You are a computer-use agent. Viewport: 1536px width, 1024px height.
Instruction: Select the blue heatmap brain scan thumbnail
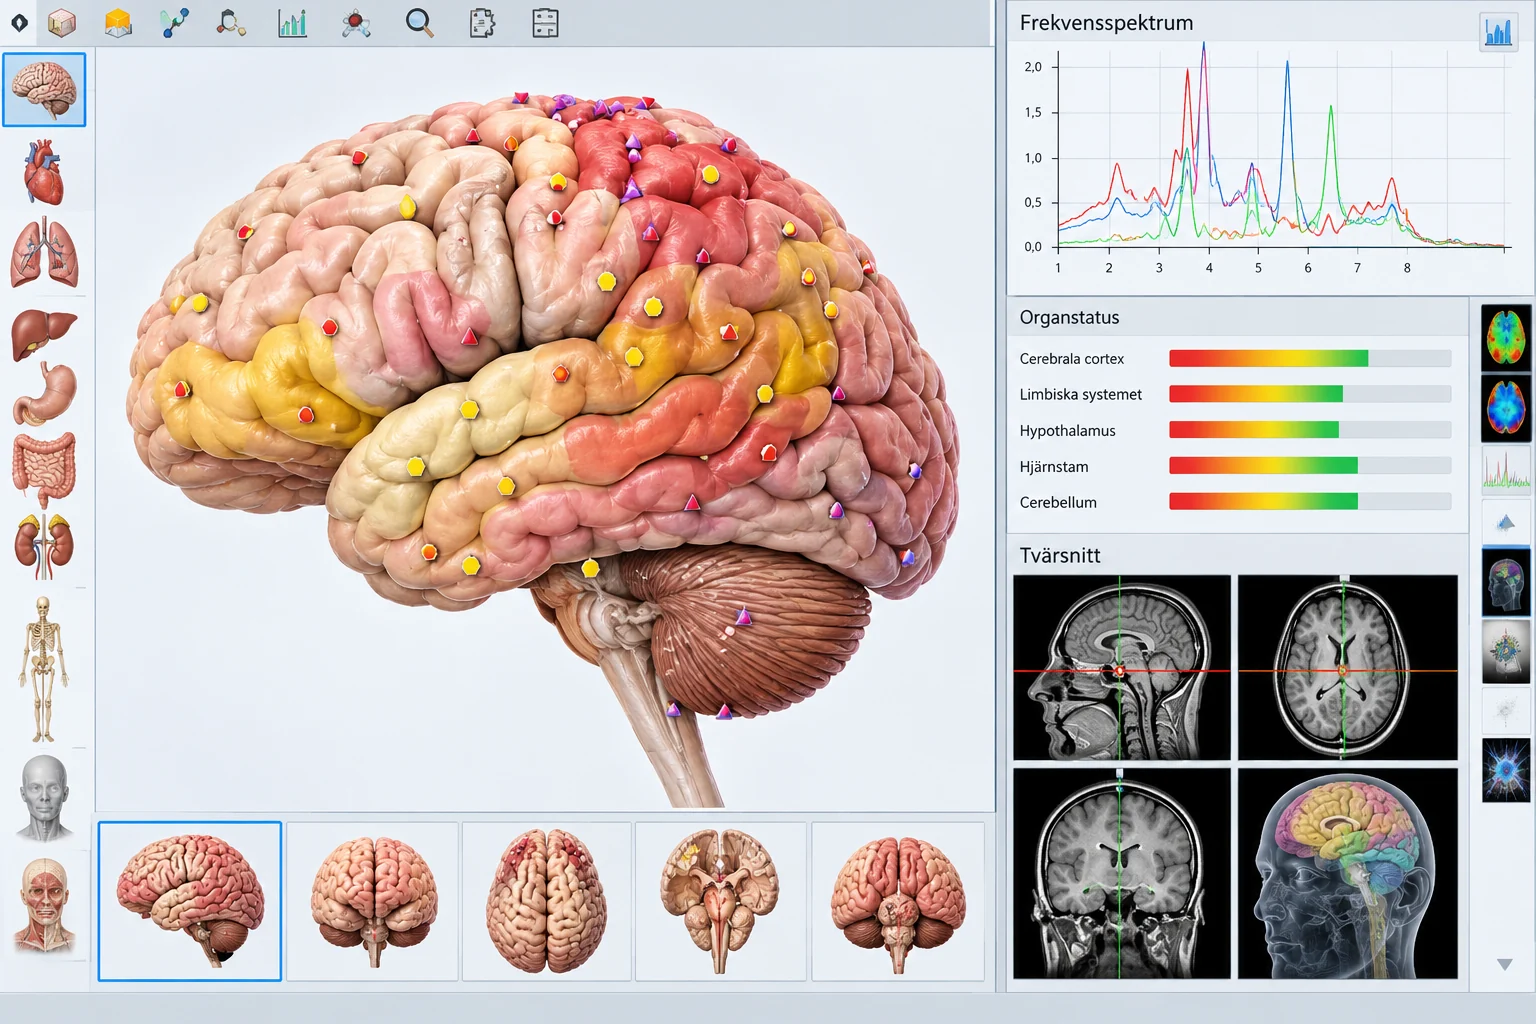pyautogui.click(x=1506, y=408)
